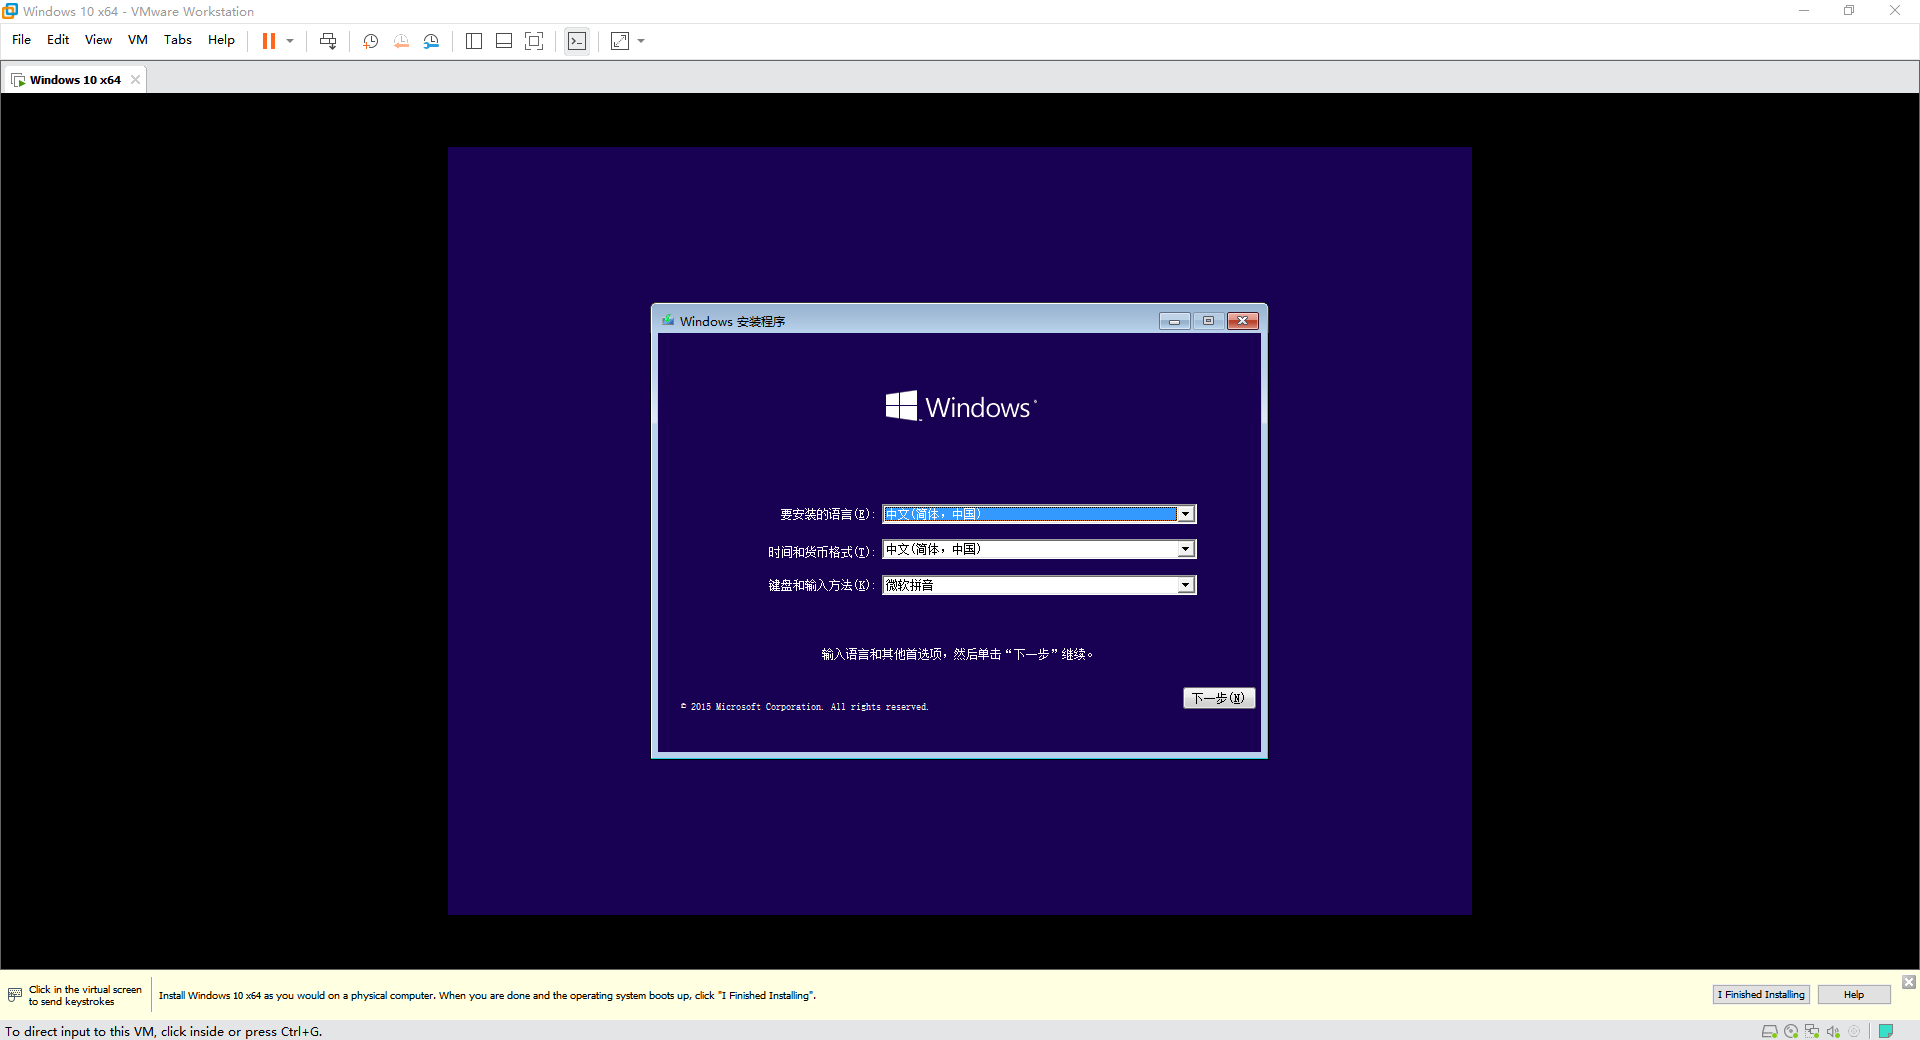Enter full screen mode
The width and height of the screenshot is (1920, 1040).
pyautogui.click(x=534, y=41)
